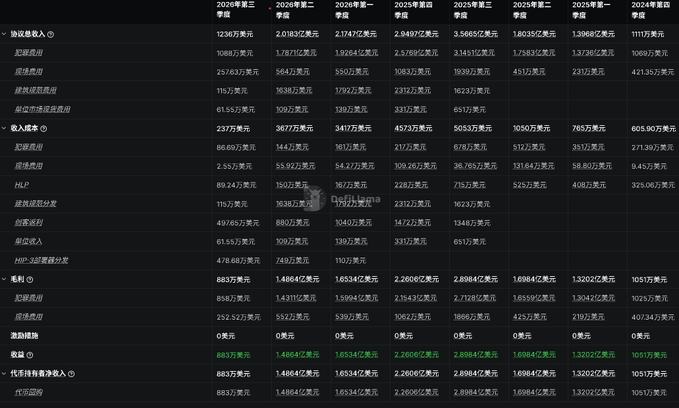Click the 3.5665亿美元 value
The width and height of the screenshot is (679, 408).
pos(475,34)
